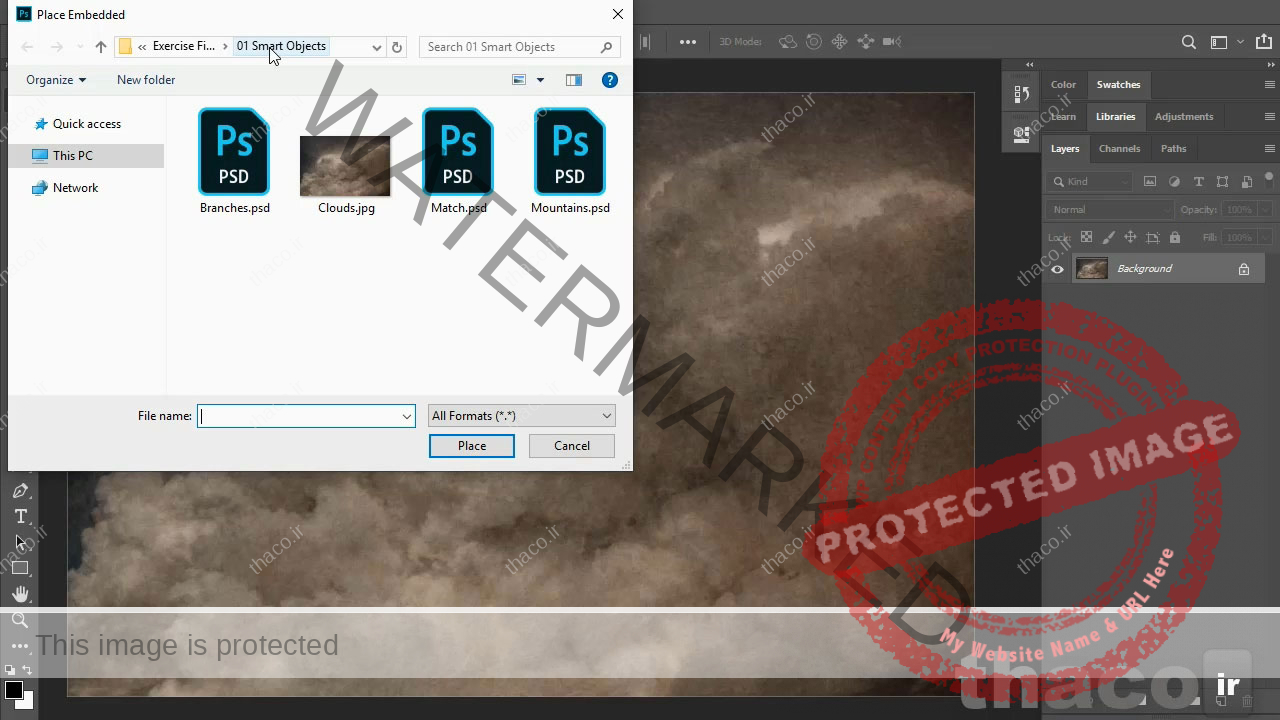The image size is (1280, 720).
Task: Open the History panel icon
Action: (x=1021, y=94)
